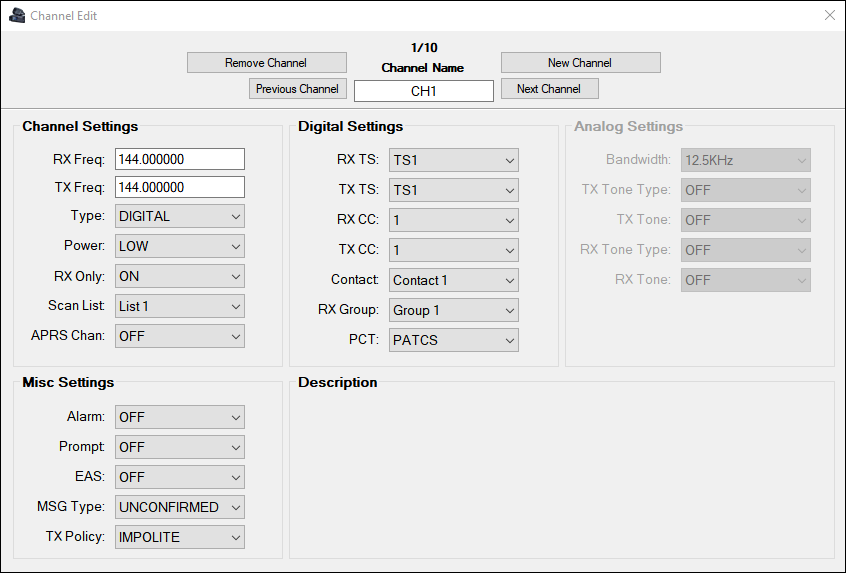Click the RX Freq input field
This screenshot has width=846, height=573.
180,159
